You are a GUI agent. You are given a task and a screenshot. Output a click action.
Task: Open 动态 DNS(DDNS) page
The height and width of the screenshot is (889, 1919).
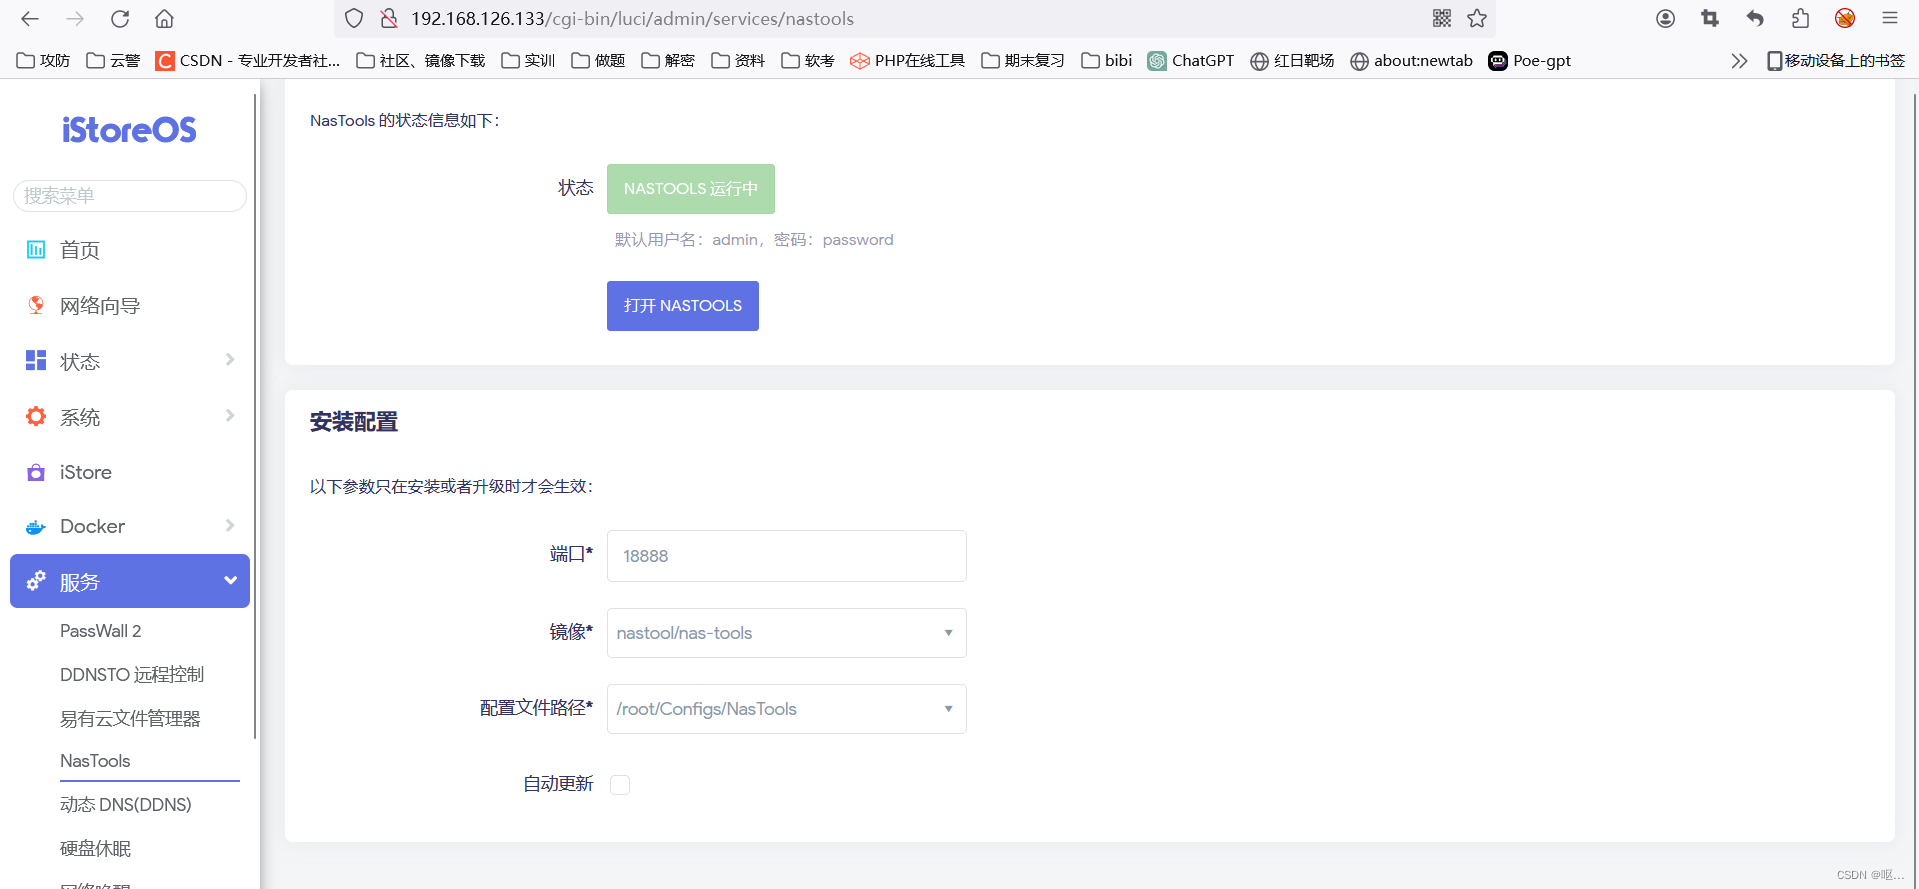[x=126, y=805]
